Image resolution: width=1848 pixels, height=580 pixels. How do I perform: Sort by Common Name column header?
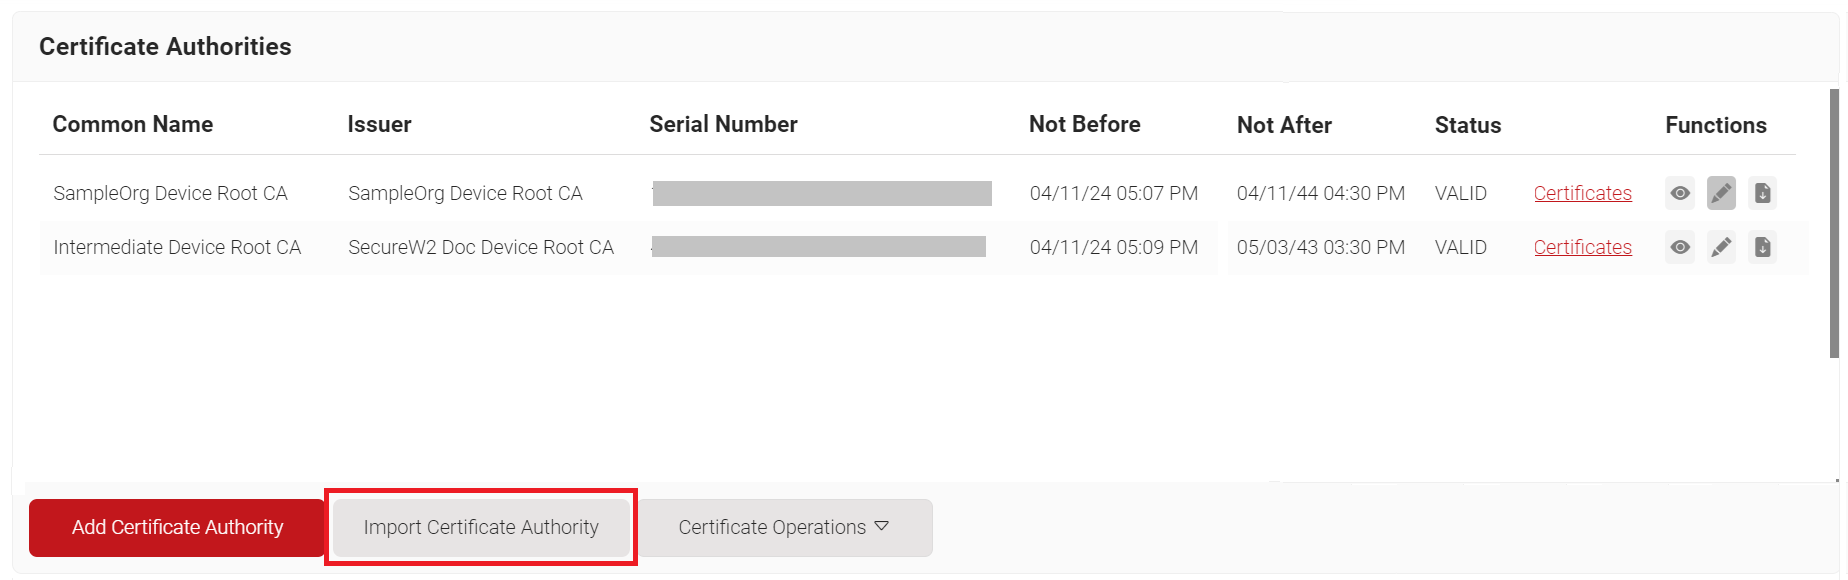point(133,125)
